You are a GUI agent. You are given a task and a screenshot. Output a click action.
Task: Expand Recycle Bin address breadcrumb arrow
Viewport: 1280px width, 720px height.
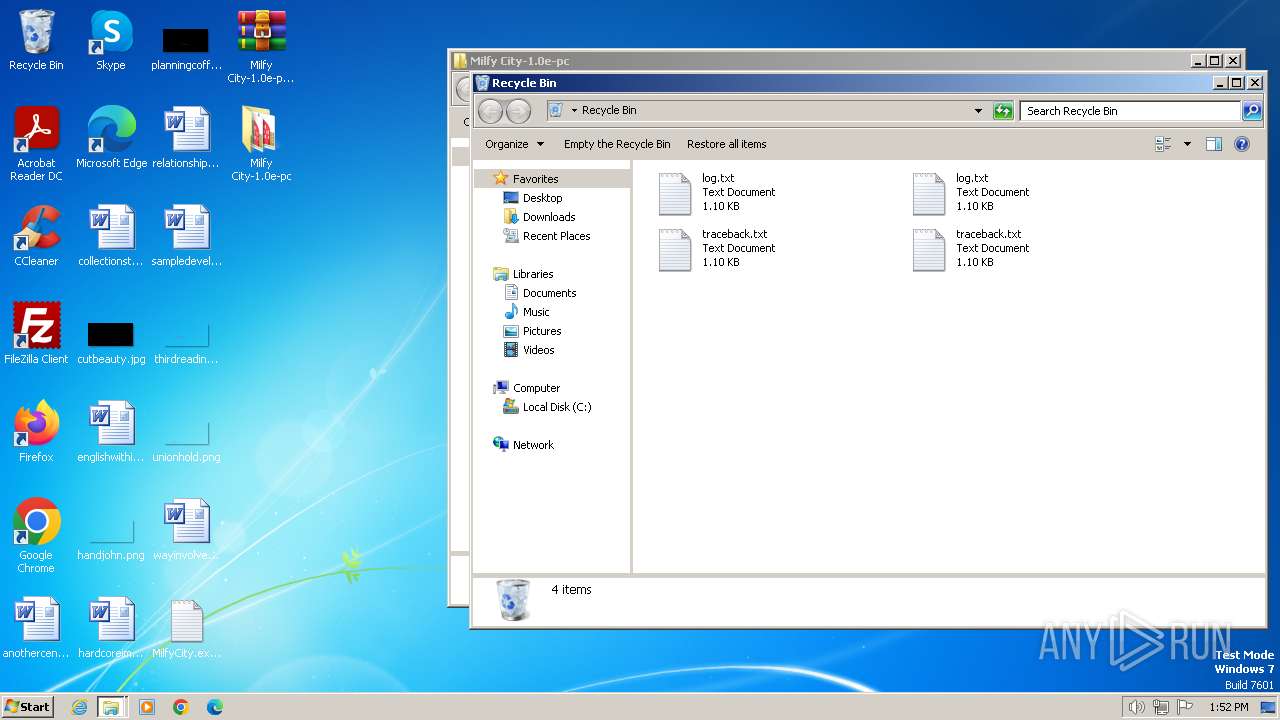[x=574, y=111]
